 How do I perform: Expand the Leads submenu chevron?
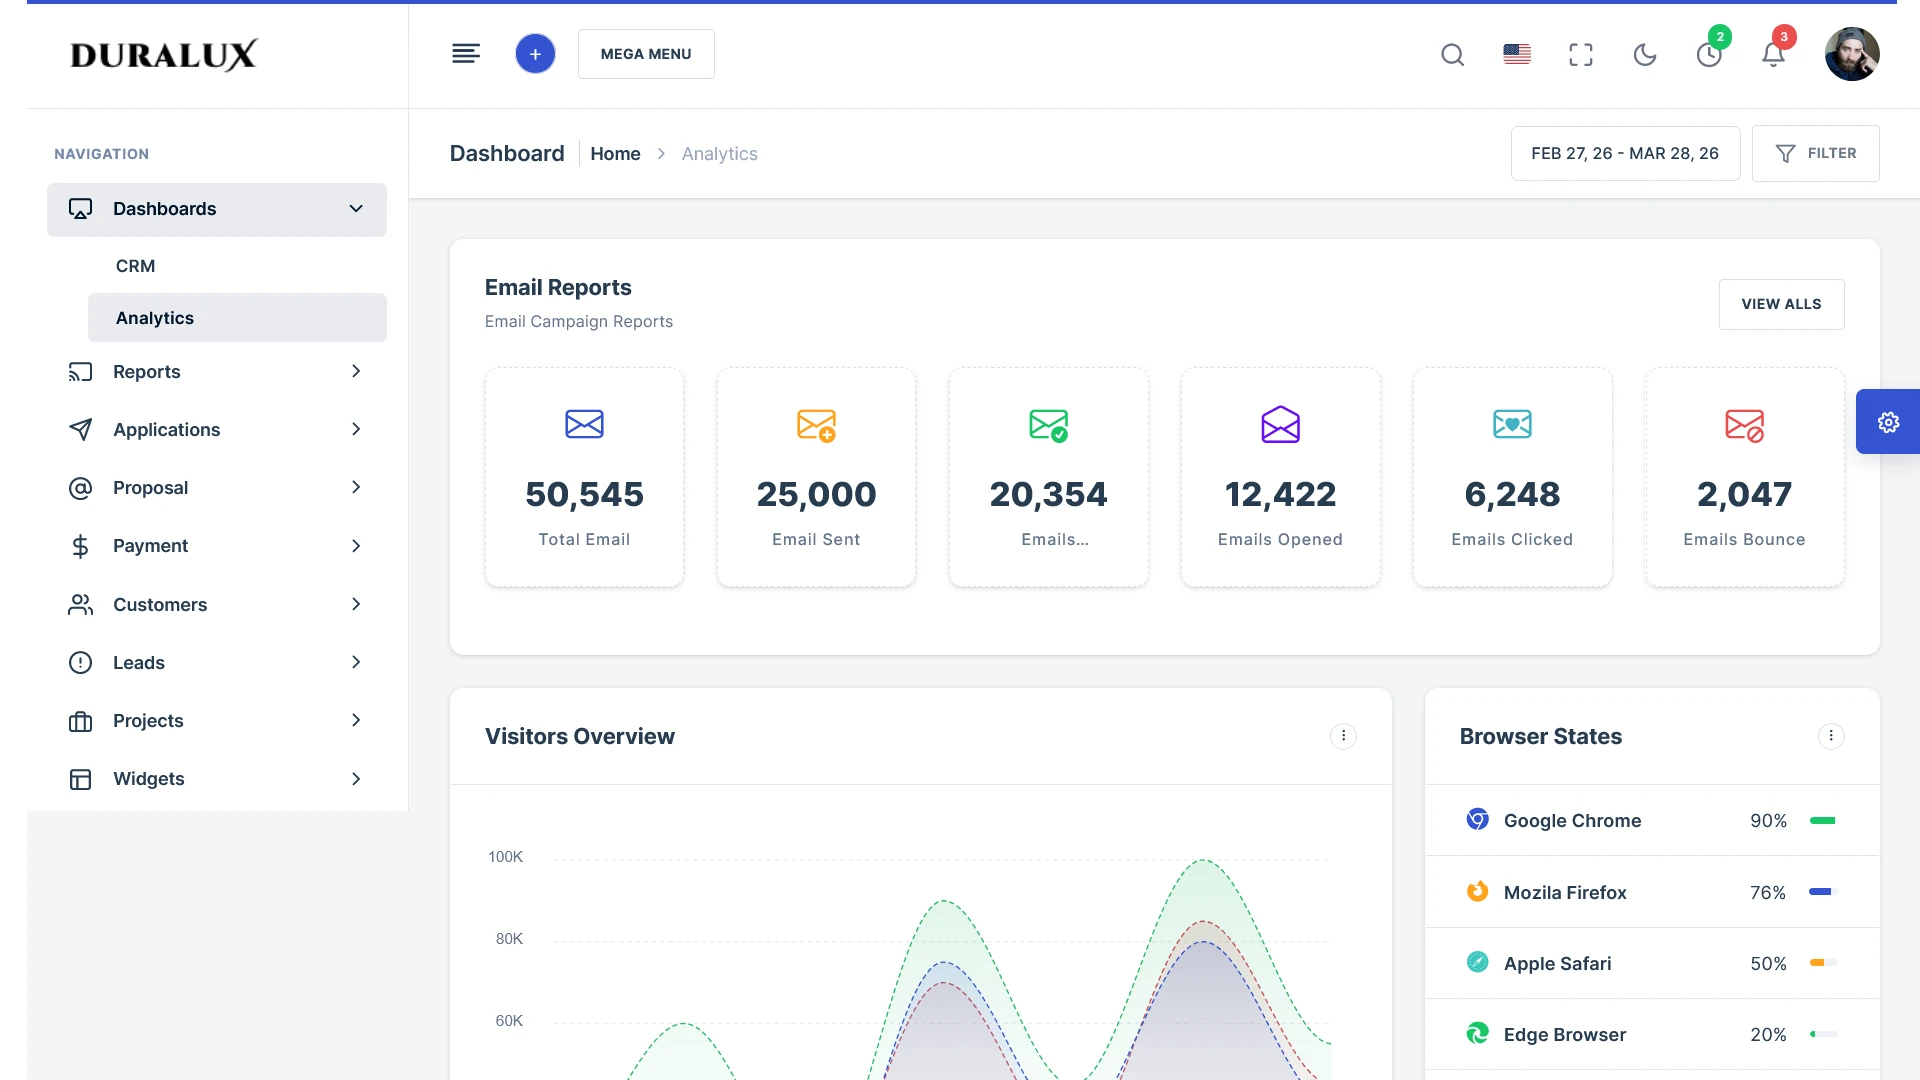(356, 662)
